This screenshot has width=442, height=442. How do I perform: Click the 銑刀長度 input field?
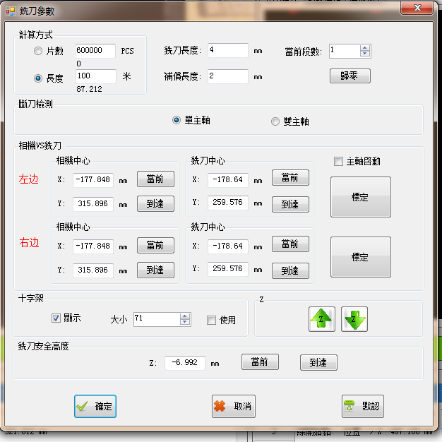228,50
